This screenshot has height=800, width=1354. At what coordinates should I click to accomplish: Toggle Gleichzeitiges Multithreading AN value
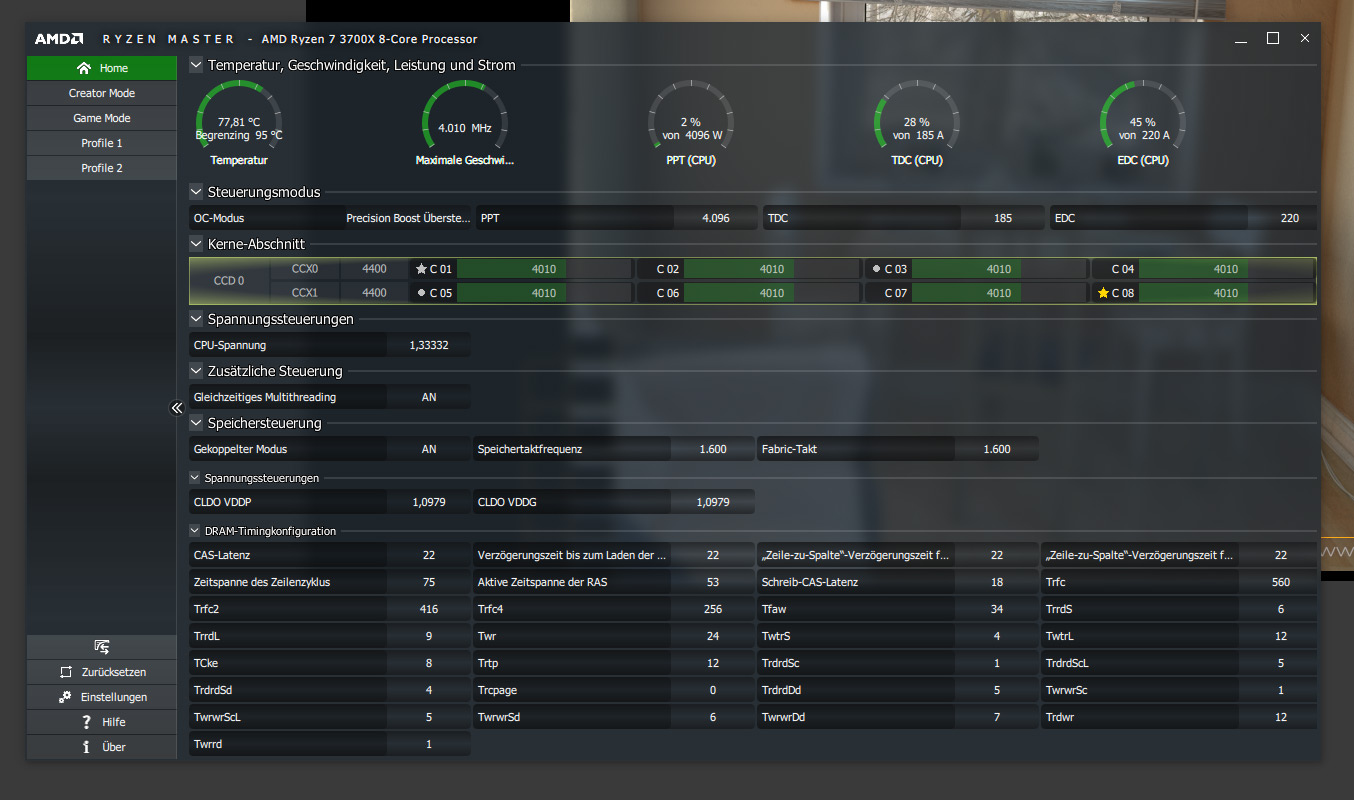point(429,397)
